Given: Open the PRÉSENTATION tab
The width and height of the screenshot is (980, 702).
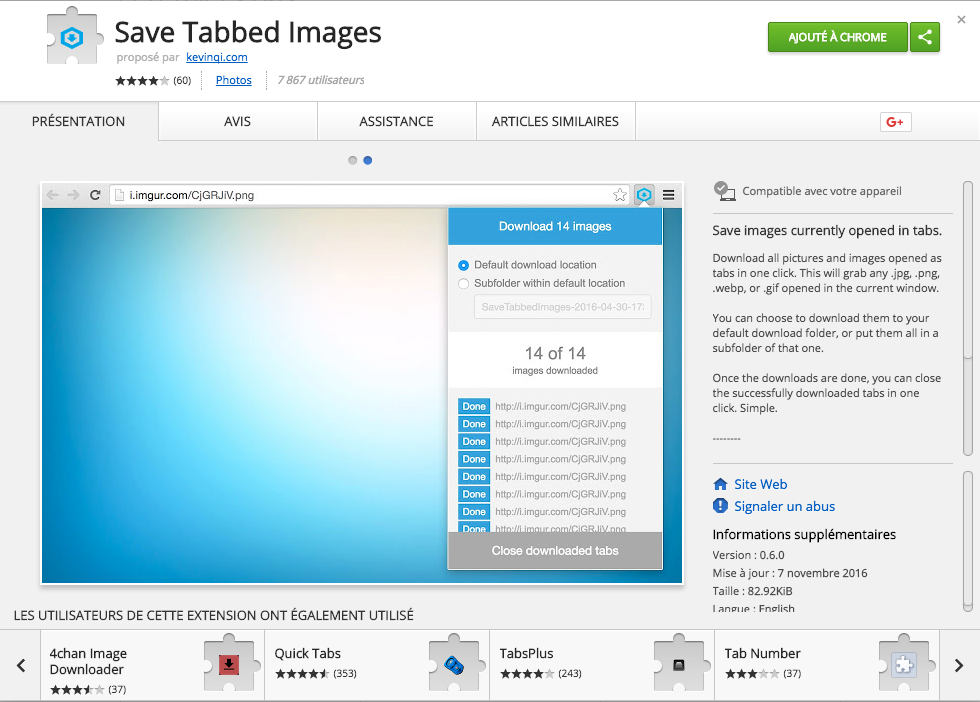Looking at the screenshot, I should [79, 121].
